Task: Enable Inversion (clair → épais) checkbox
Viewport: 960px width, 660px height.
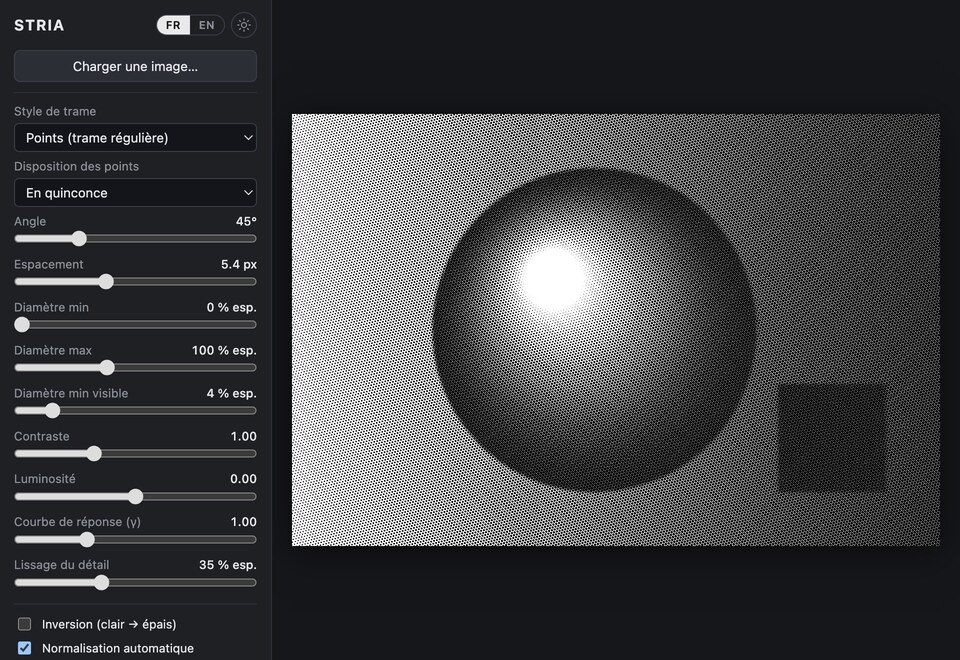Action: point(24,624)
